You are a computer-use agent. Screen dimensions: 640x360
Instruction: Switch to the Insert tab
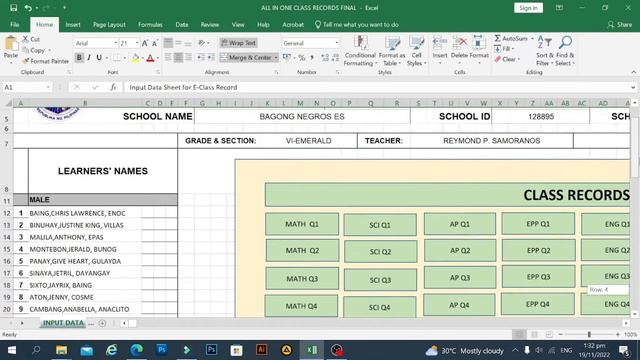[x=73, y=24]
